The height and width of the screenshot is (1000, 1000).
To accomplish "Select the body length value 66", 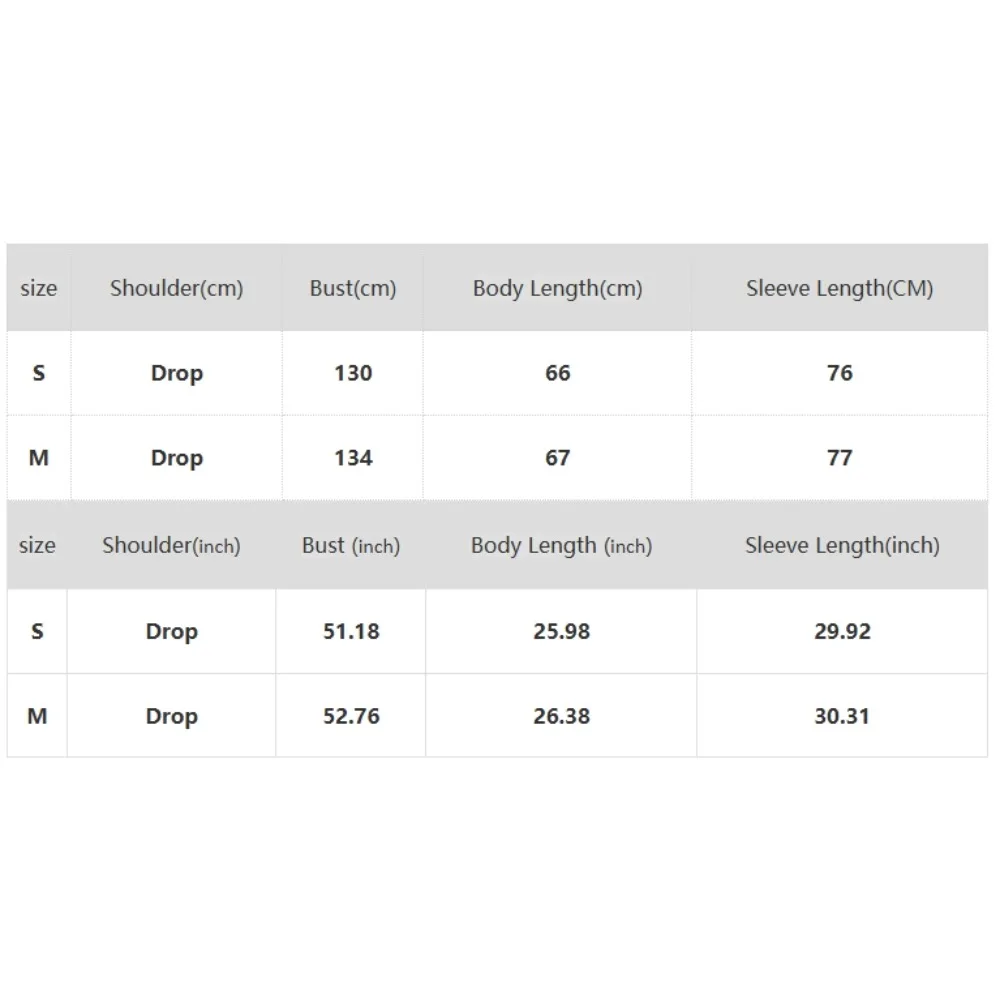I will tap(557, 373).
